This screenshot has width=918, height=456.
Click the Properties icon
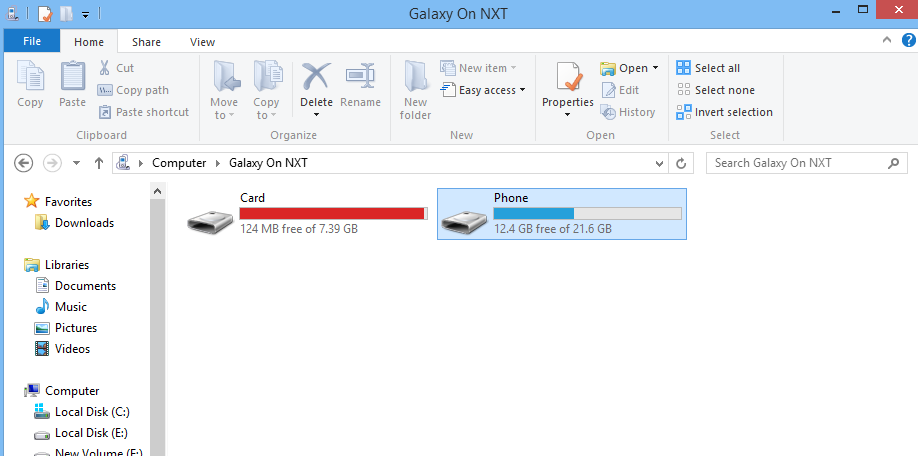click(x=568, y=77)
